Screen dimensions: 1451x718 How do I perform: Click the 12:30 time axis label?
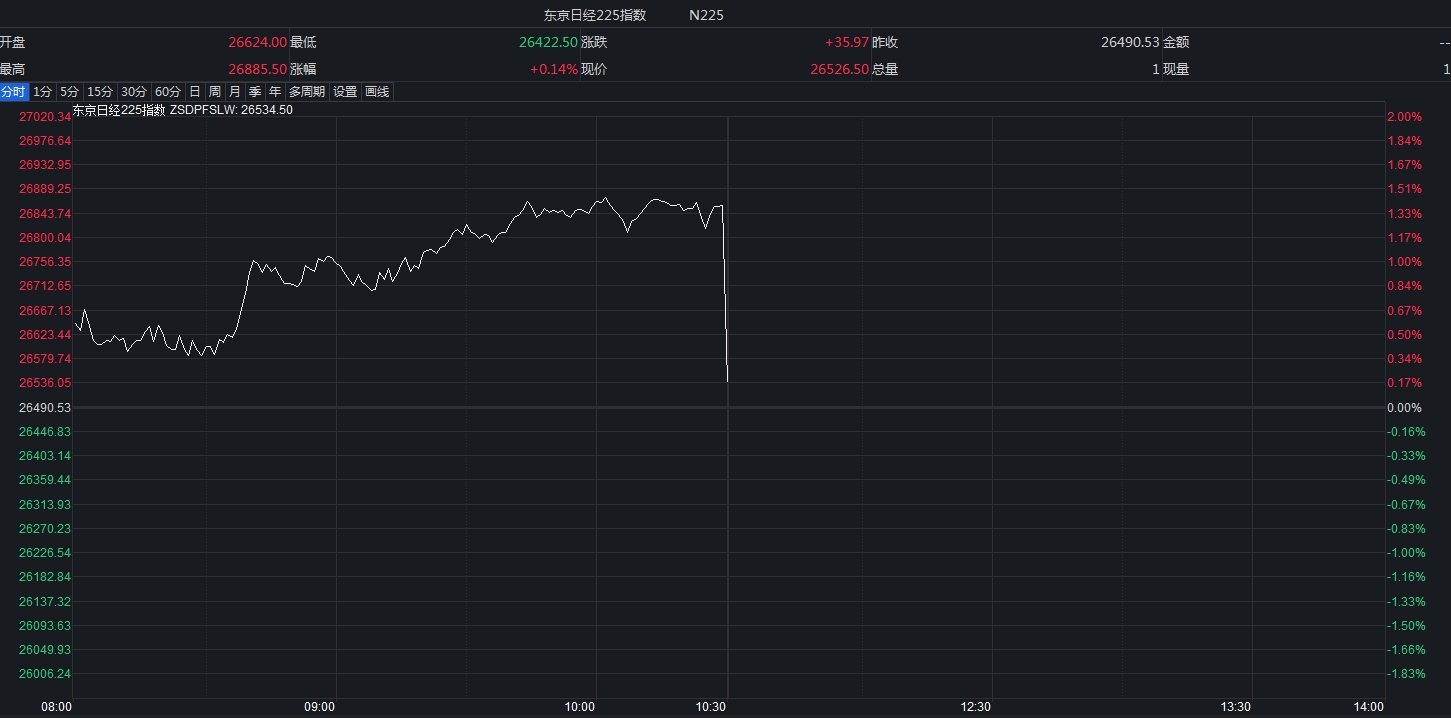point(975,707)
